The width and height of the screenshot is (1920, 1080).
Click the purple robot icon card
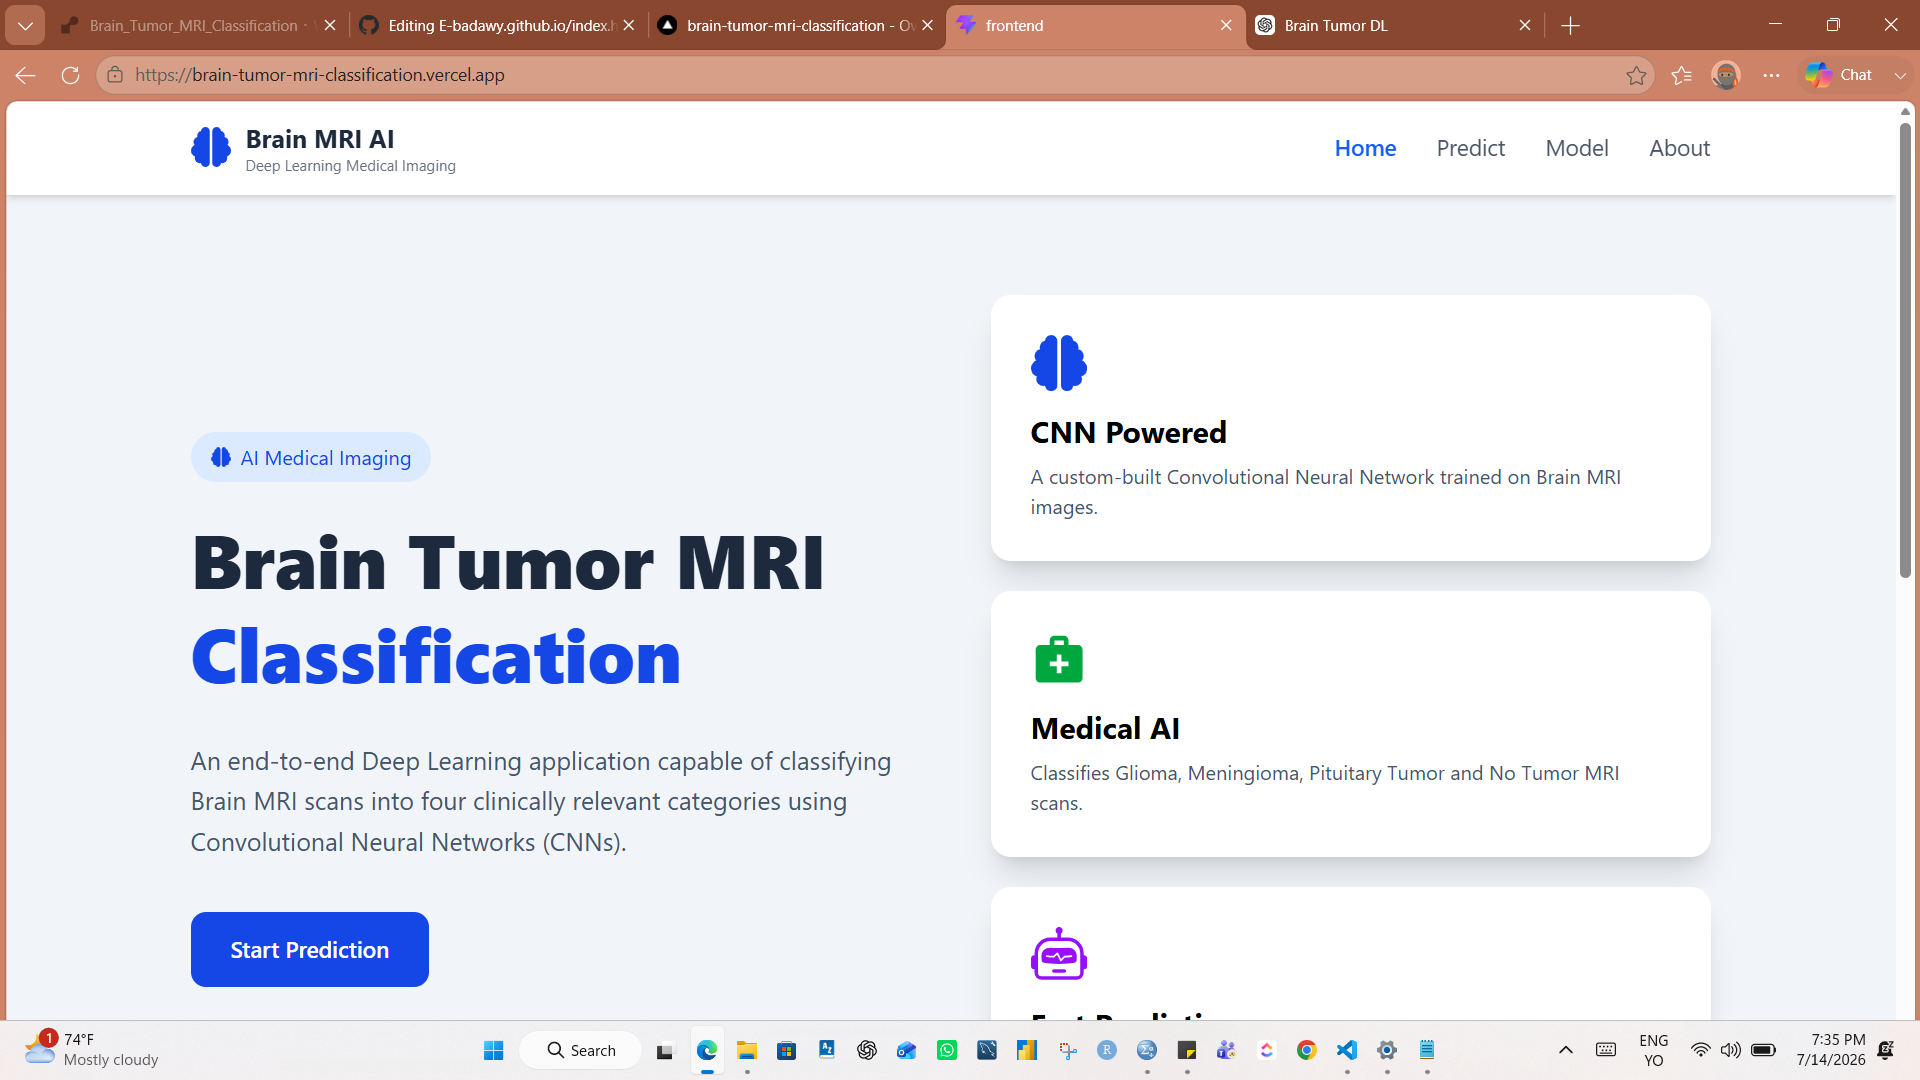(1059, 954)
